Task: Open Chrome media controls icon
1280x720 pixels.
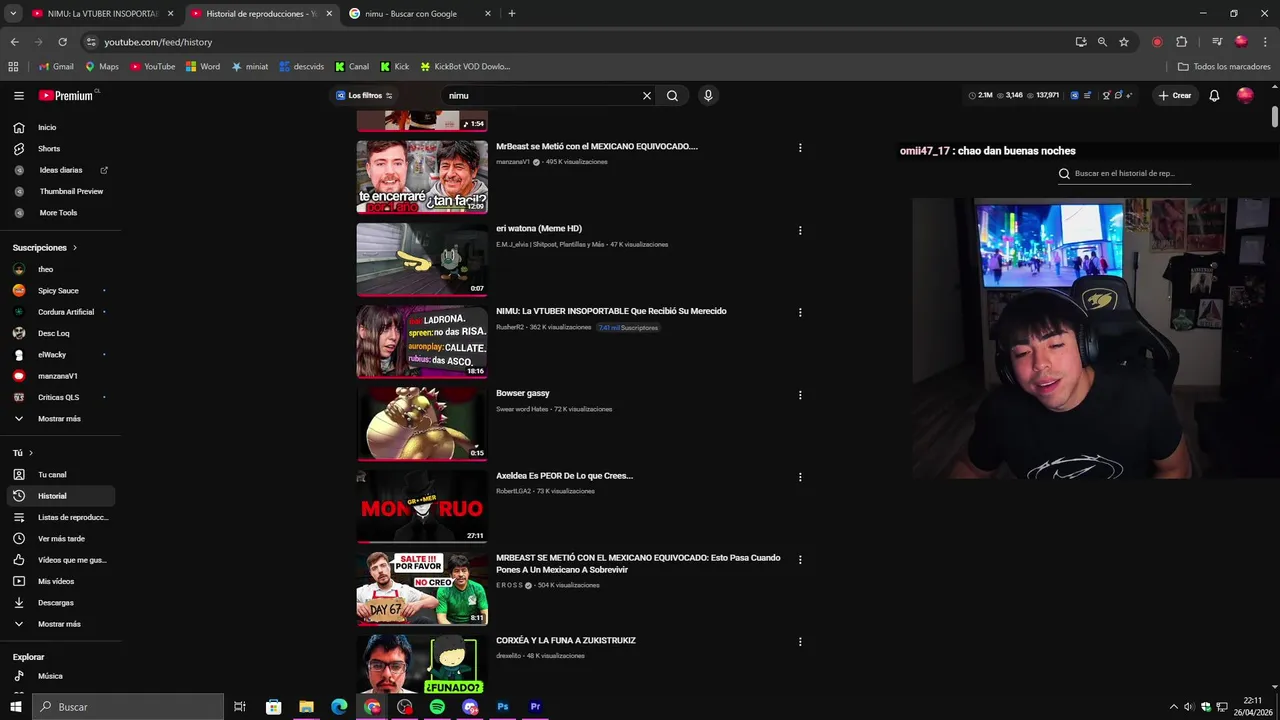Action: point(1217,42)
